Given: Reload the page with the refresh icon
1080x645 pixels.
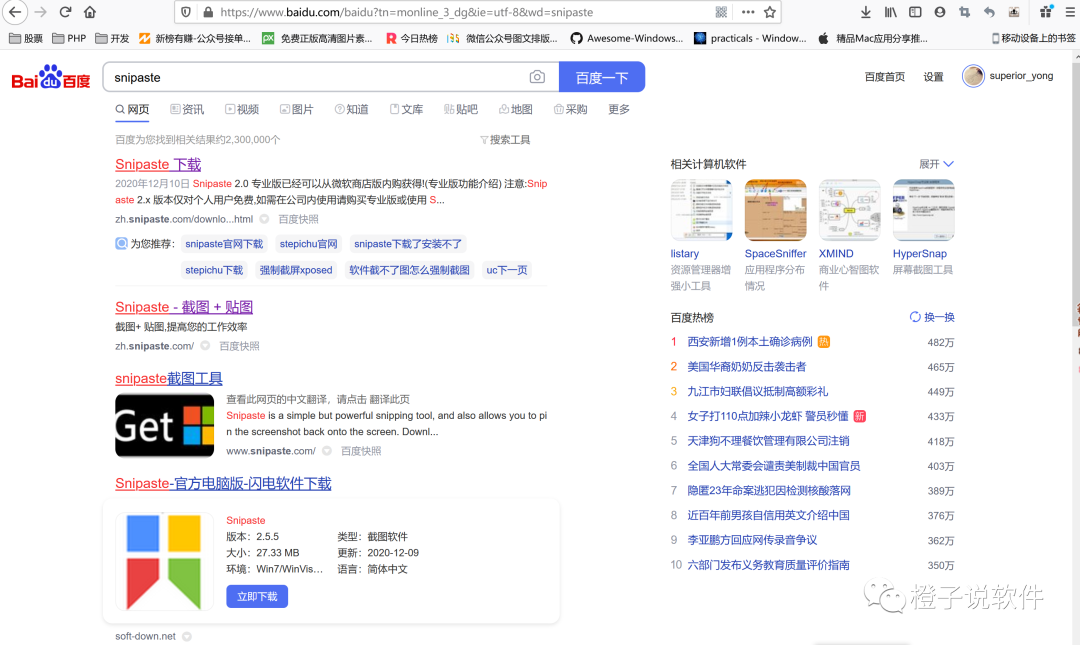Looking at the screenshot, I should pyautogui.click(x=65, y=12).
